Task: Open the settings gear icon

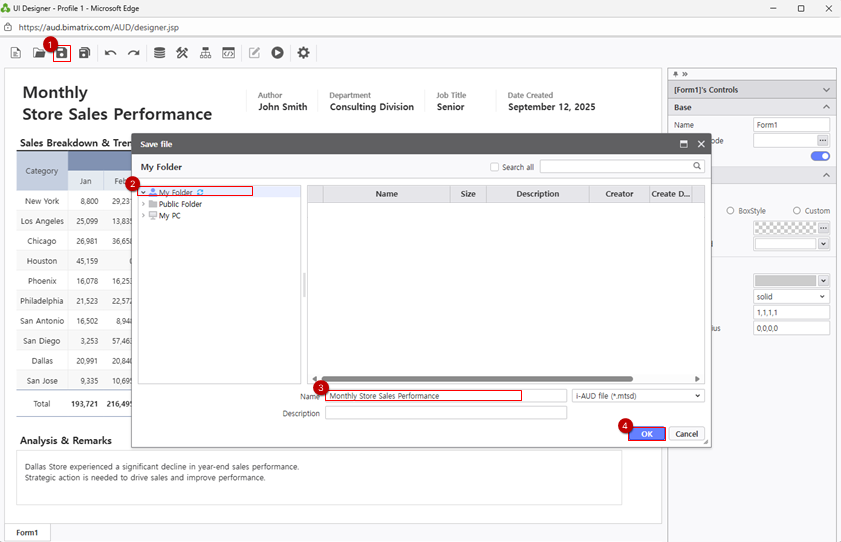Action: point(304,53)
